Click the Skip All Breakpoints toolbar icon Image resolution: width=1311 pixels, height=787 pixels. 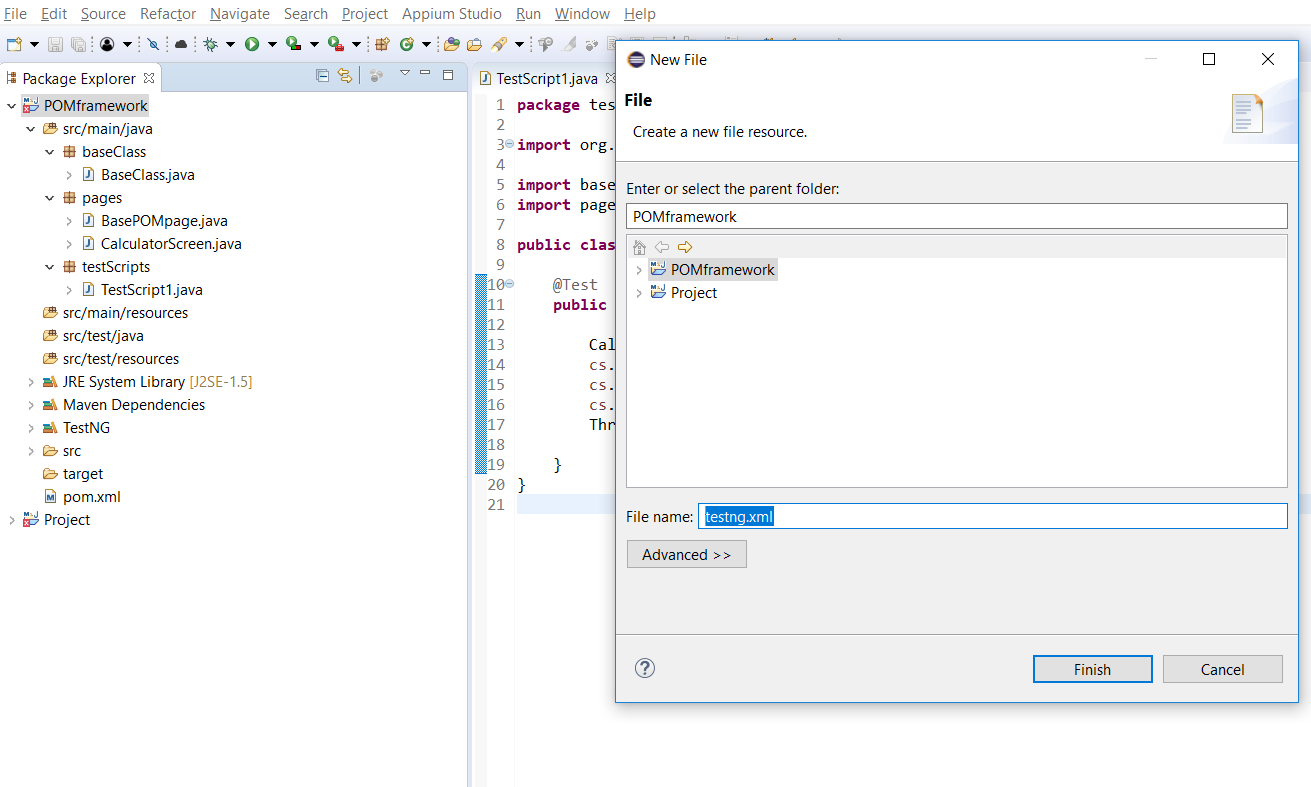[x=152, y=45]
